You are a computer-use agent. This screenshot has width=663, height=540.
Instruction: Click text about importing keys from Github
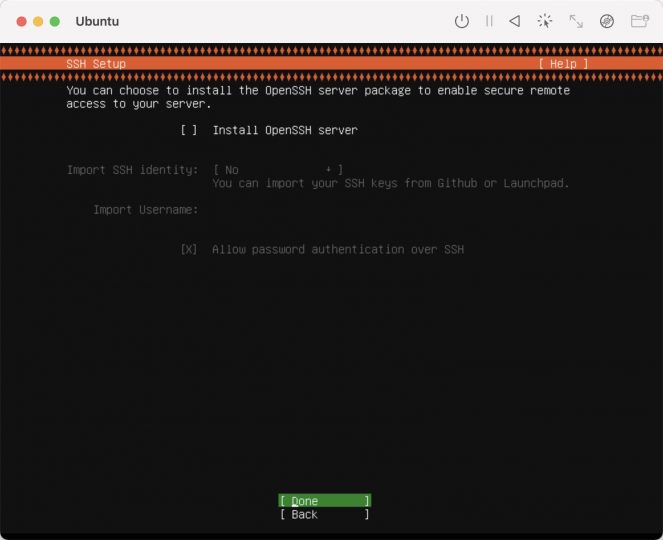[x=391, y=183]
